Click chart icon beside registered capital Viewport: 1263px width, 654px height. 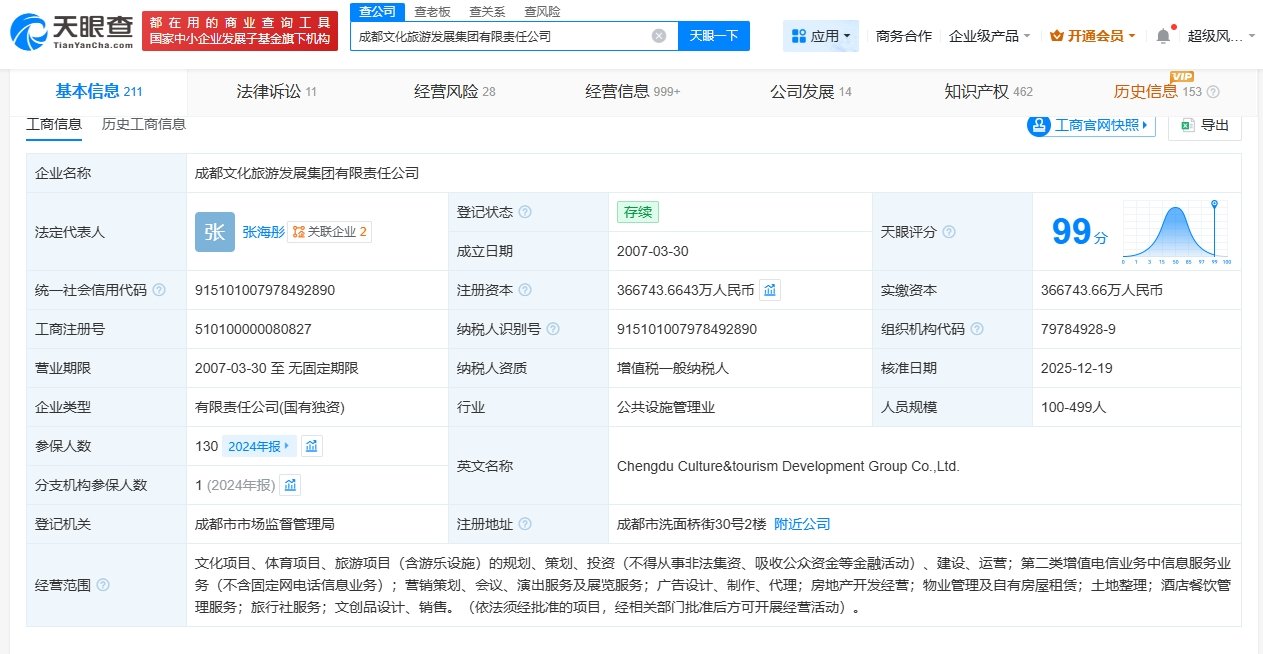(770, 290)
